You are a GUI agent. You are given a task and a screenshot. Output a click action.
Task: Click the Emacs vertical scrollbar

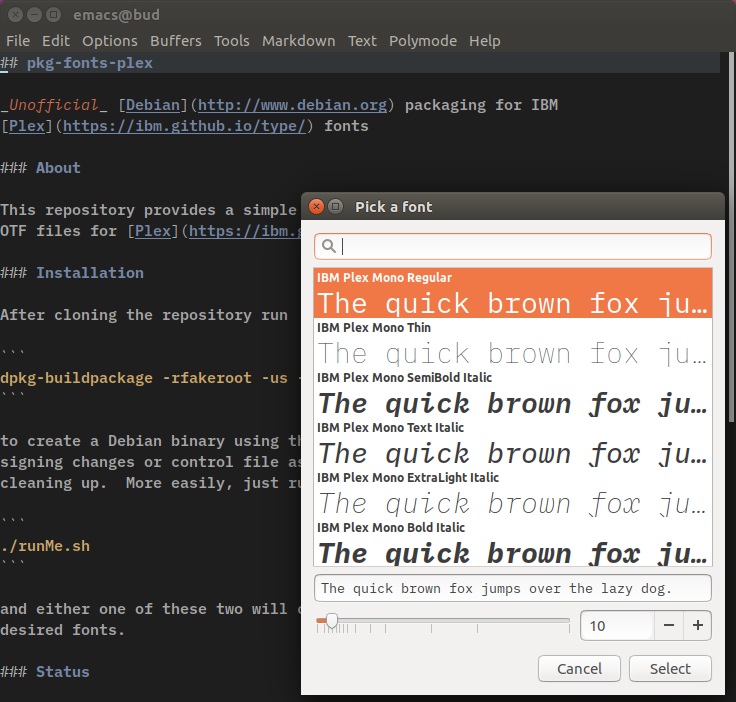pyautogui.click(x=732, y=238)
